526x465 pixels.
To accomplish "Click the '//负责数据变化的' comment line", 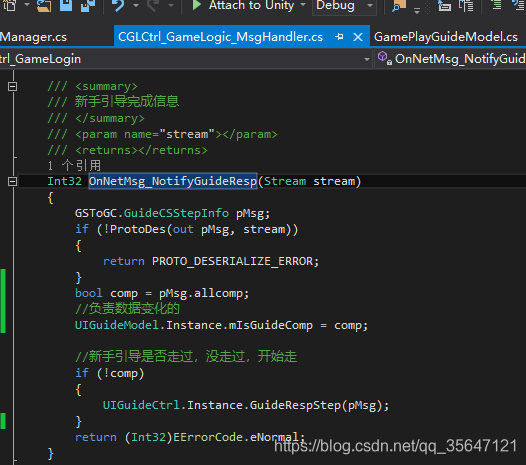I will click(127, 309).
